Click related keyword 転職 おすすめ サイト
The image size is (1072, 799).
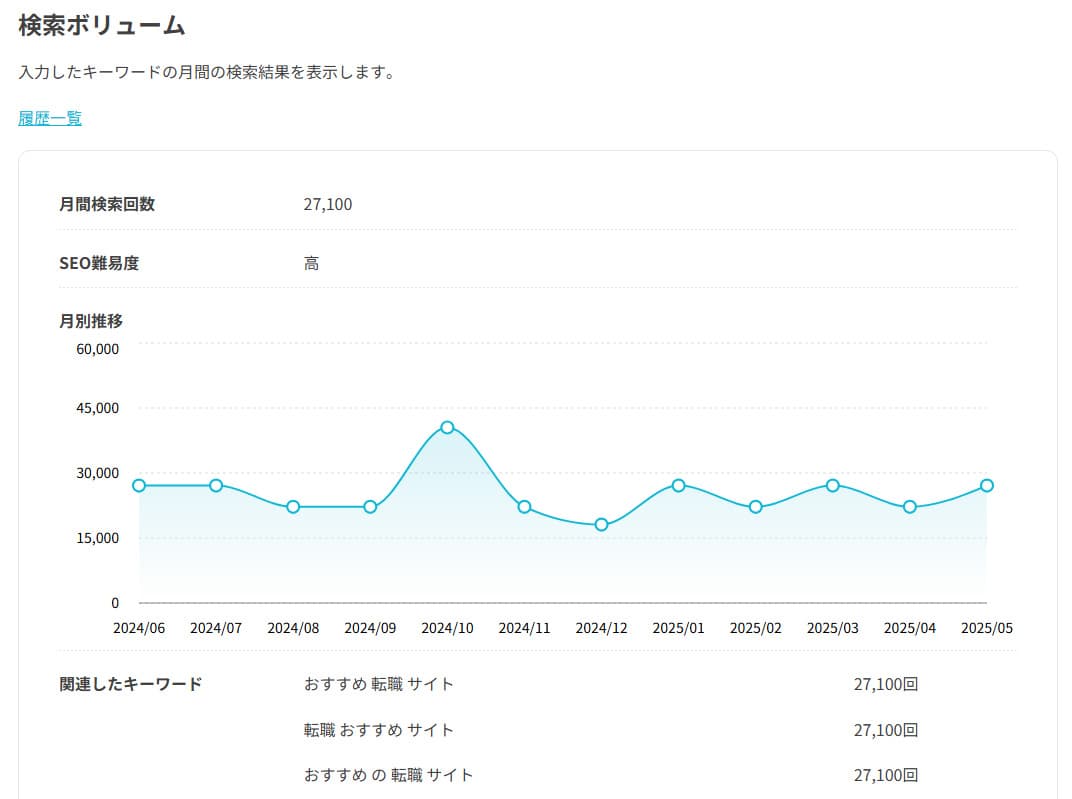coord(379,730)
